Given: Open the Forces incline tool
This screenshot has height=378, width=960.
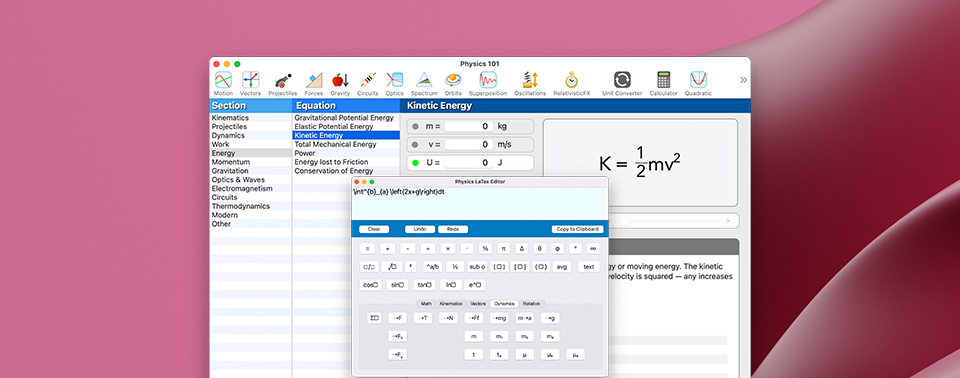Looking at the screenshot, I should click(x=314, y=84).
